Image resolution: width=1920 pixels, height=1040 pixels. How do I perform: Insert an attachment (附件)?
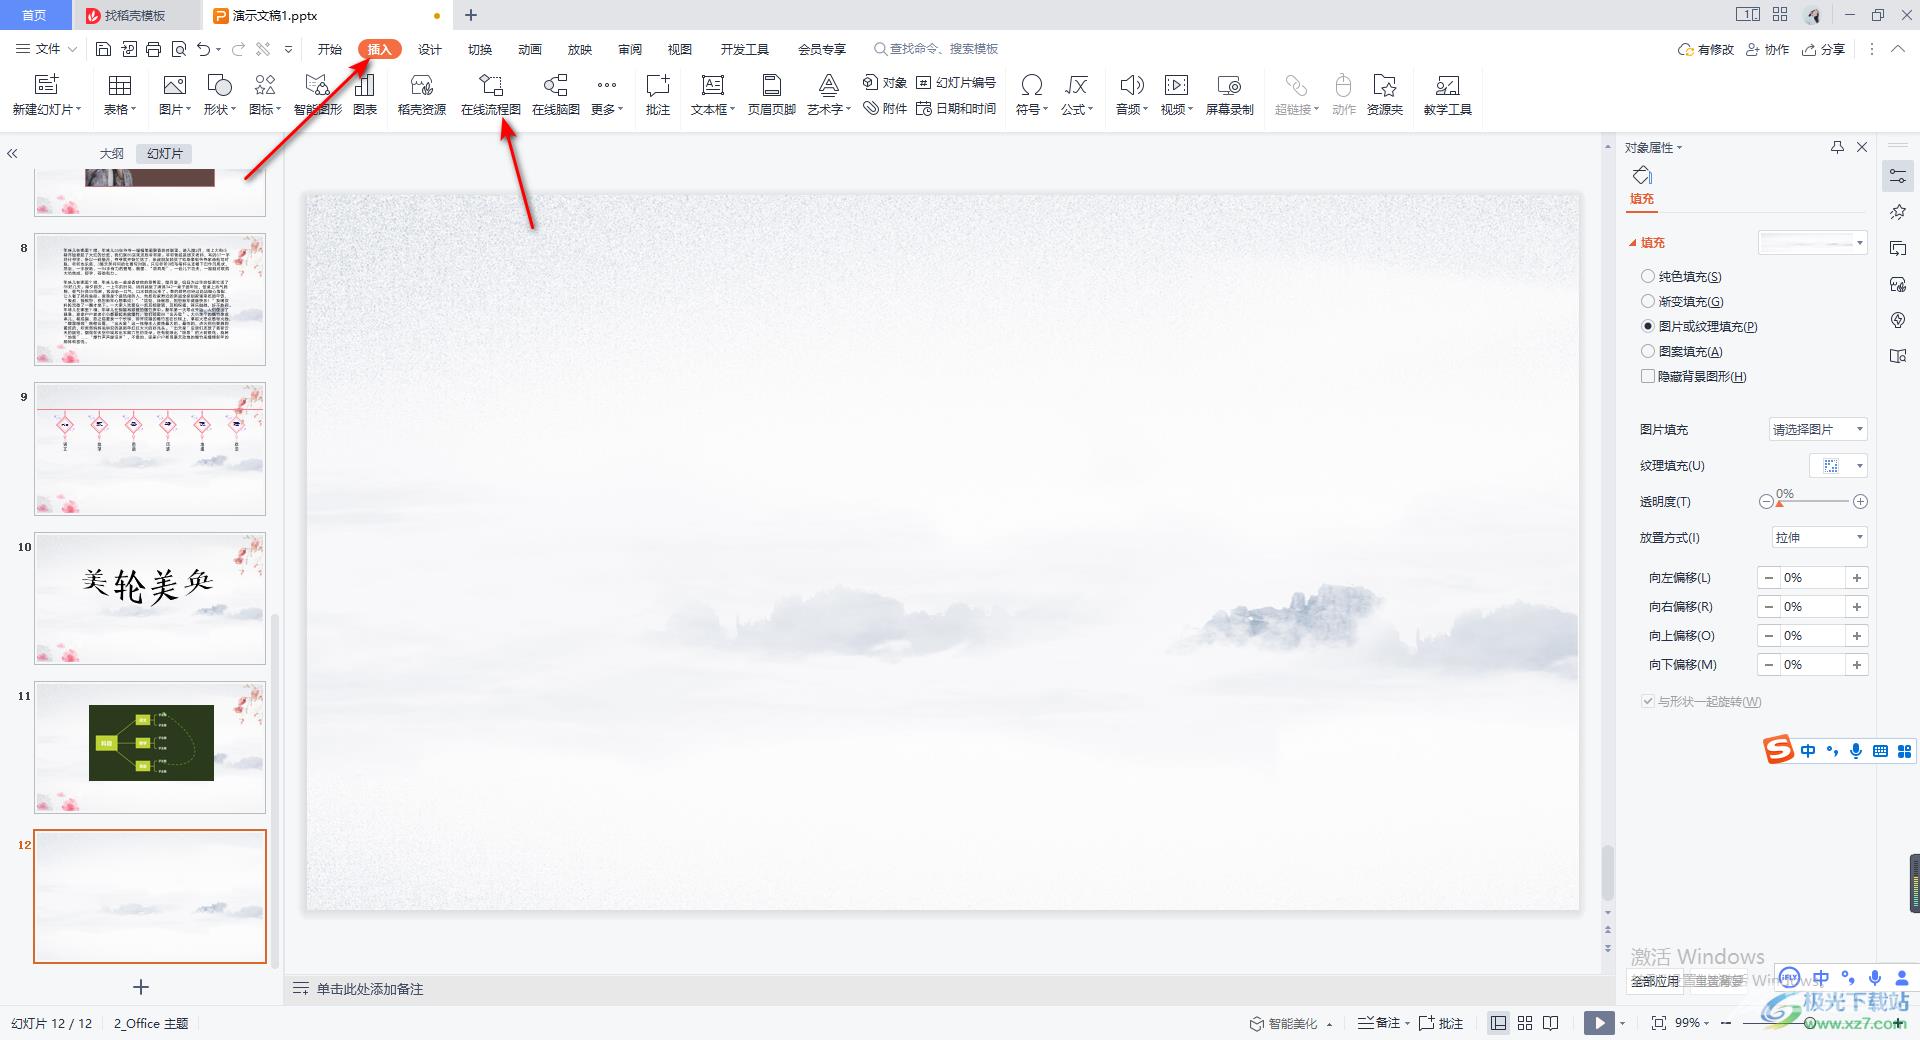coord(885,108)
